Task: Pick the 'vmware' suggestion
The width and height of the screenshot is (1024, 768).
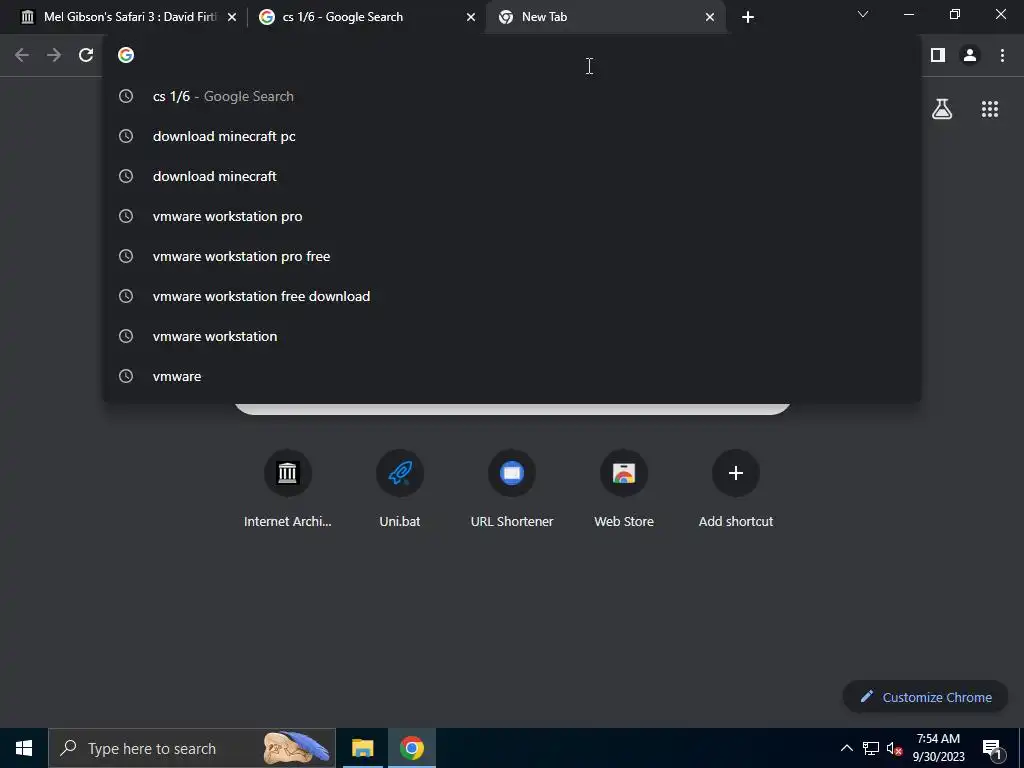Action: [512, 376]
